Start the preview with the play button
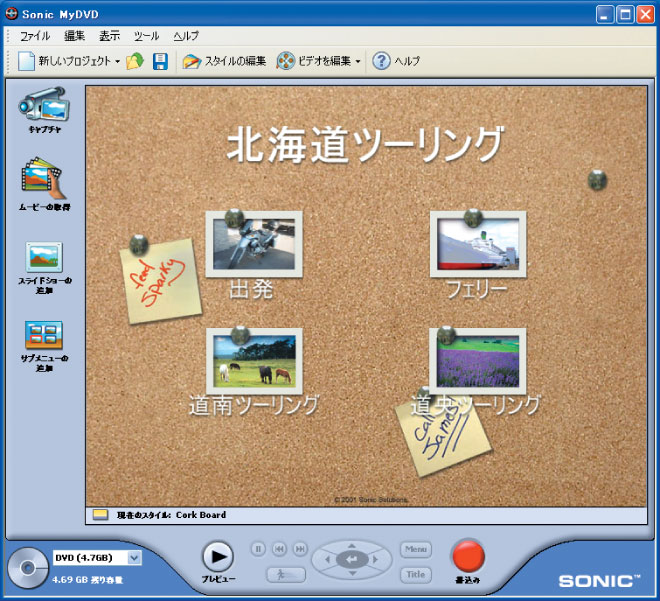The image size is (660, 601). pyautogui.click(x=217, y=556)
